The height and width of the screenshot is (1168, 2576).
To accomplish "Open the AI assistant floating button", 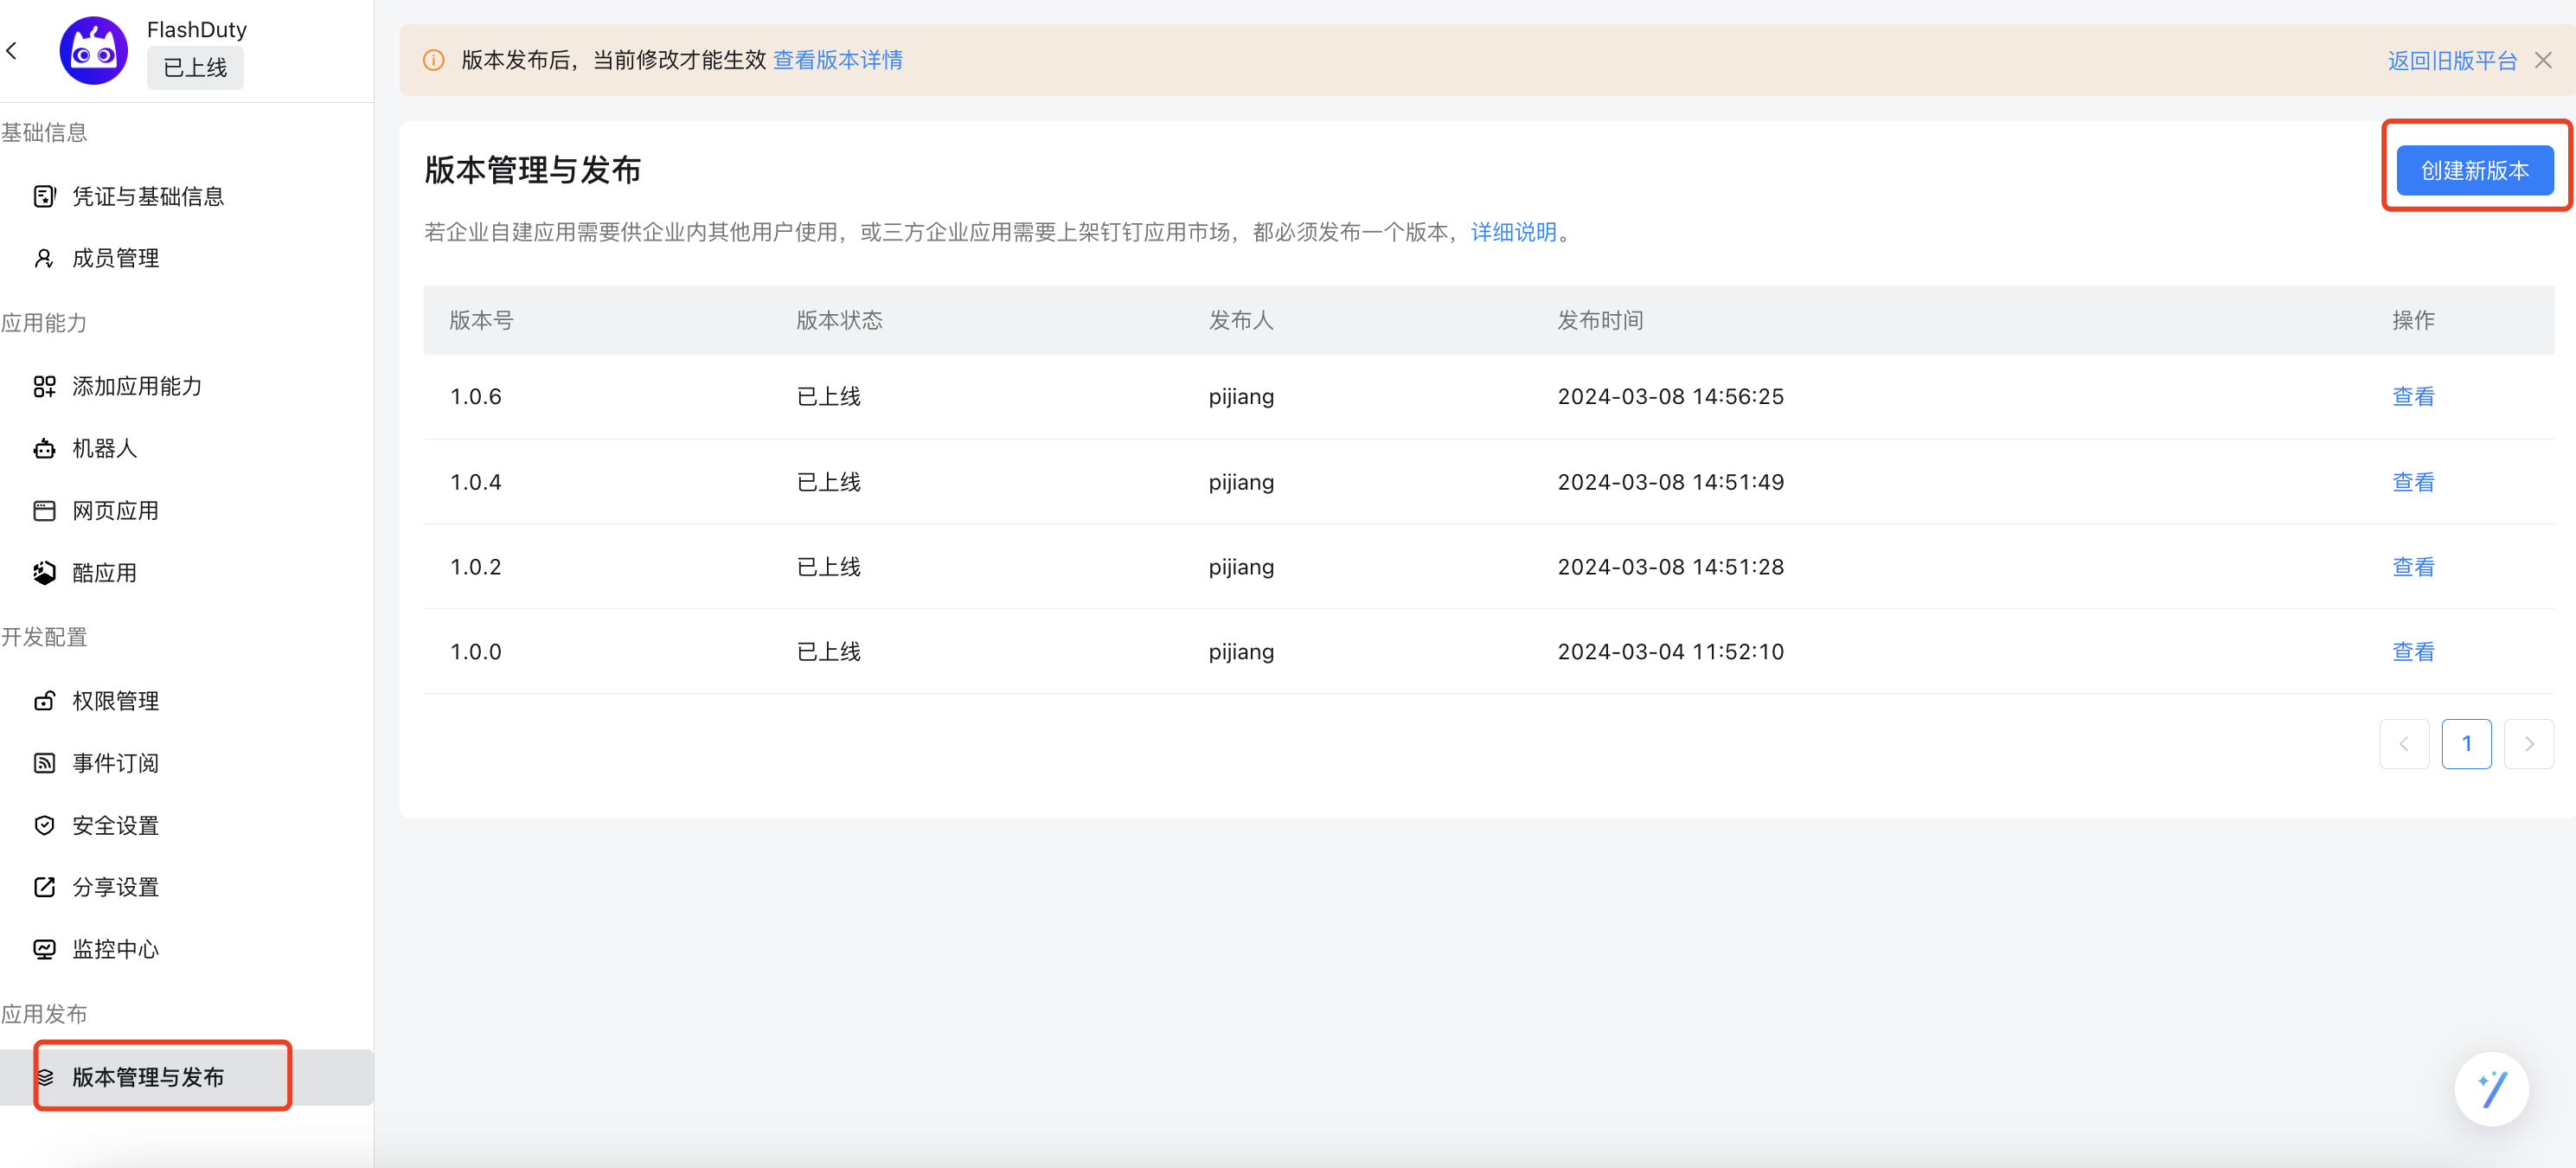I will (x=2492, y=1089).
